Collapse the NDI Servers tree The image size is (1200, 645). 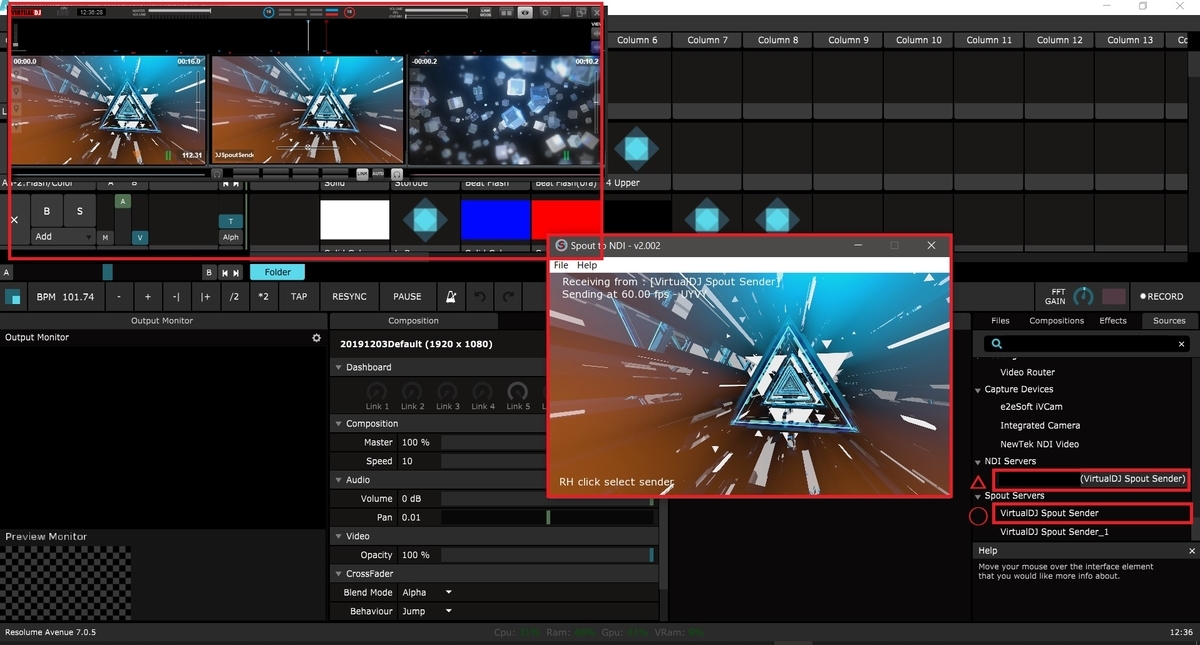pyautogui.click(x=978, y=462)
